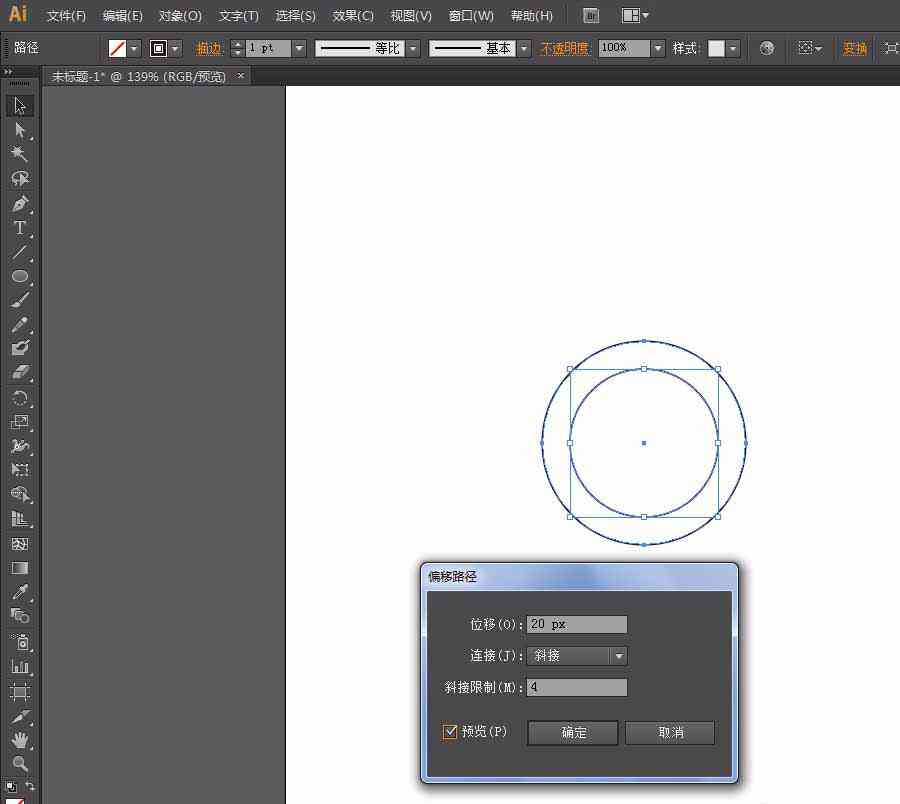
Task: Open Adobe Bridge via Br icon
Action: [591, 16]
